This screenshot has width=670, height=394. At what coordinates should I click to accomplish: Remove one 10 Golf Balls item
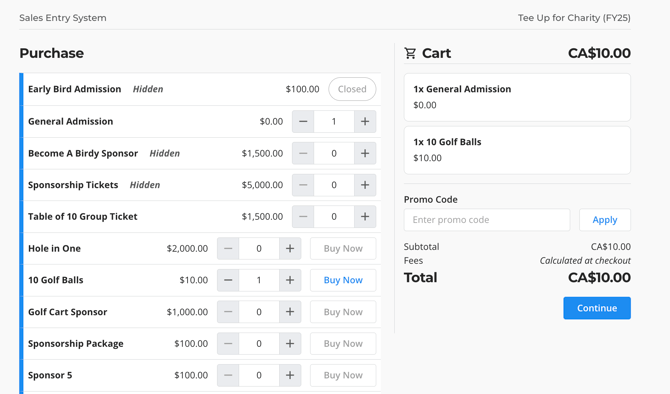(x=228, y=280)
